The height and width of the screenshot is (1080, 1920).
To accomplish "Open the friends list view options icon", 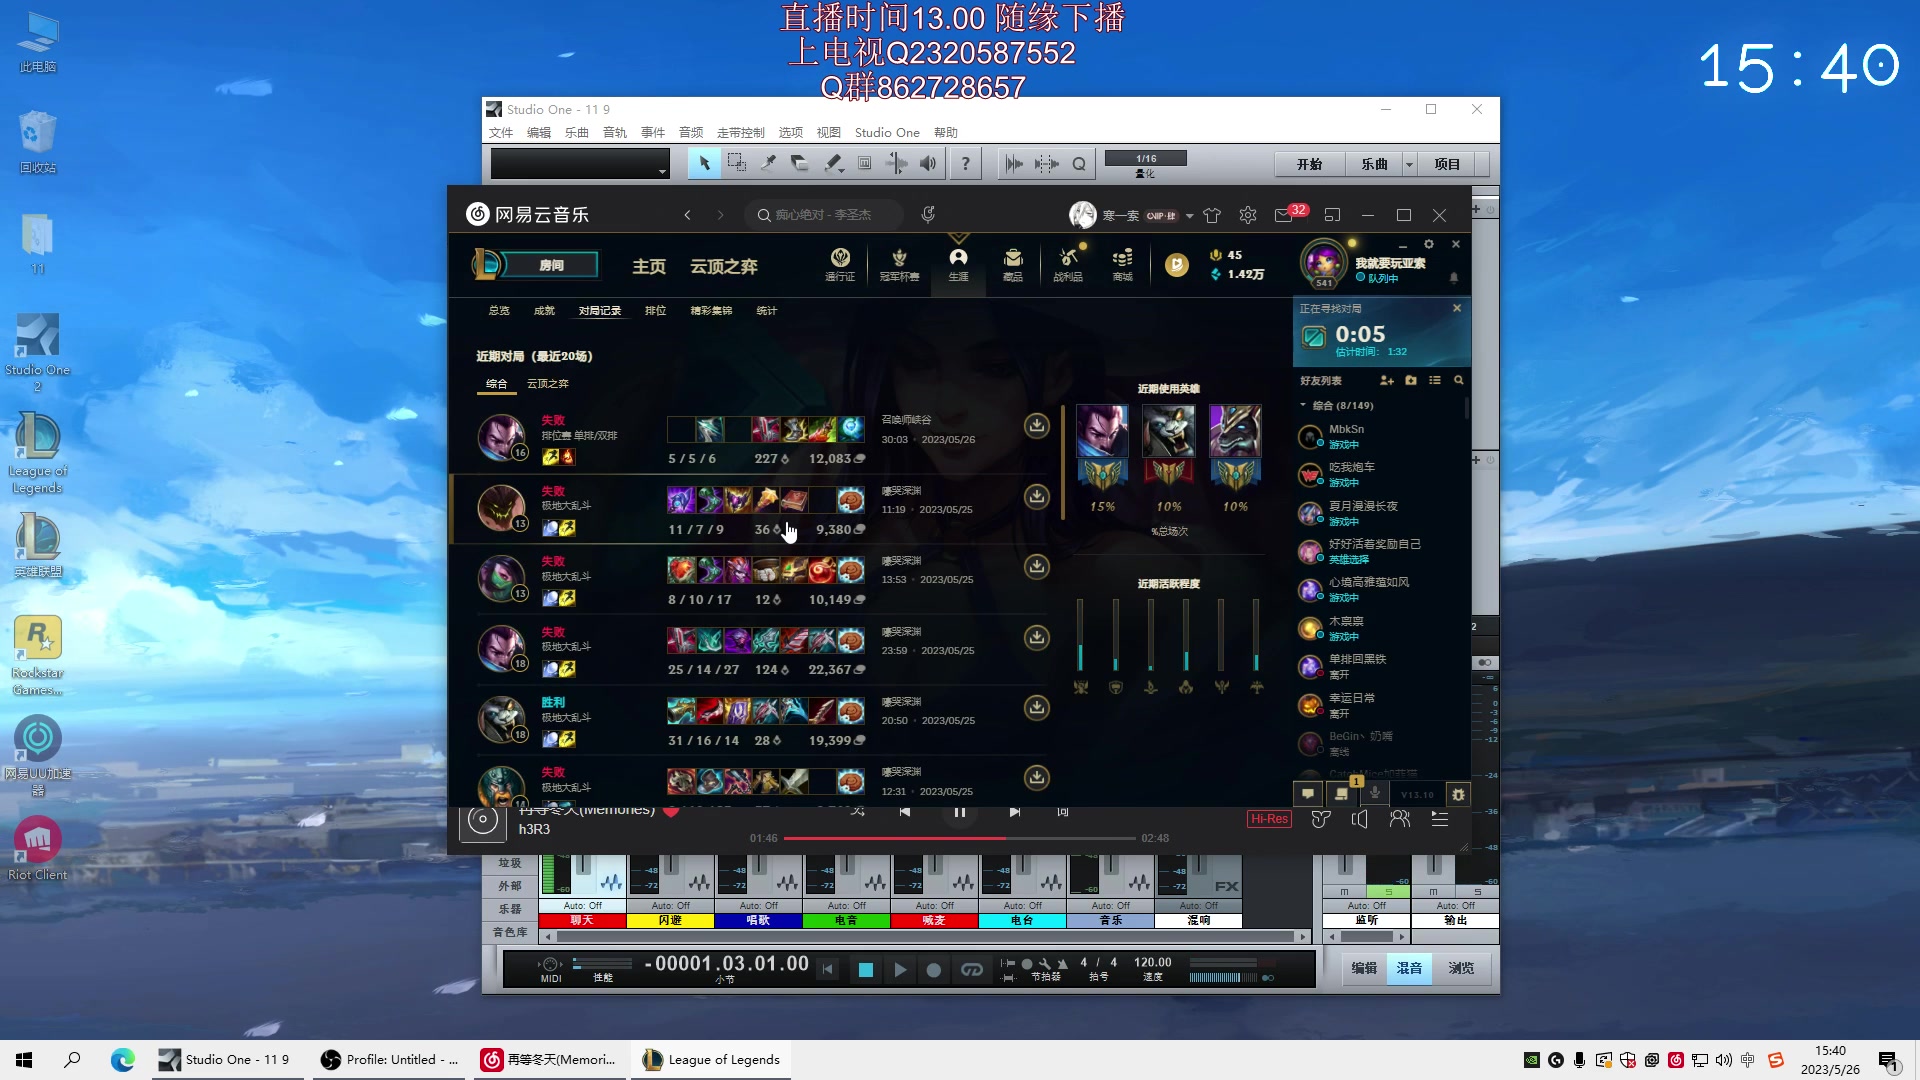I will click(1435, 380).
